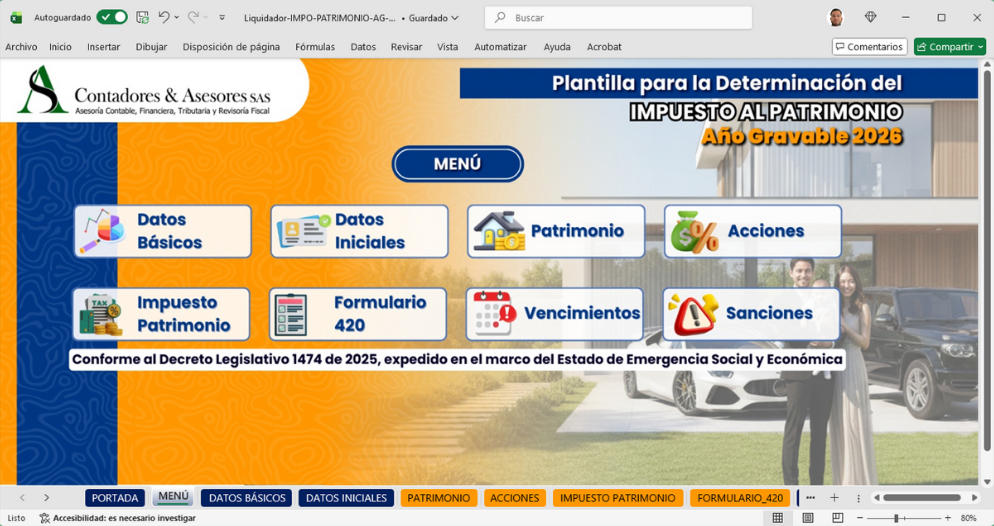Open the Undo history dropdown arrow

point(176,18)
